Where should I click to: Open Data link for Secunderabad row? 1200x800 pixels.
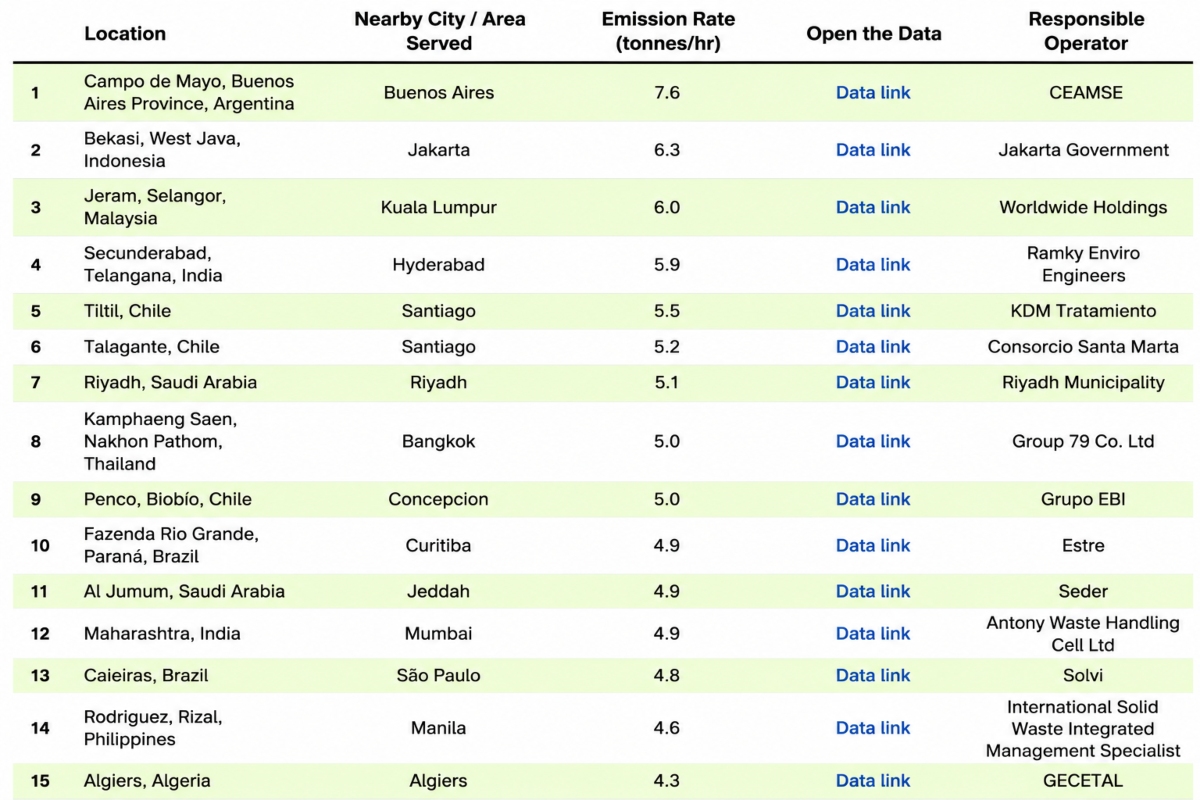coord(873,264)
